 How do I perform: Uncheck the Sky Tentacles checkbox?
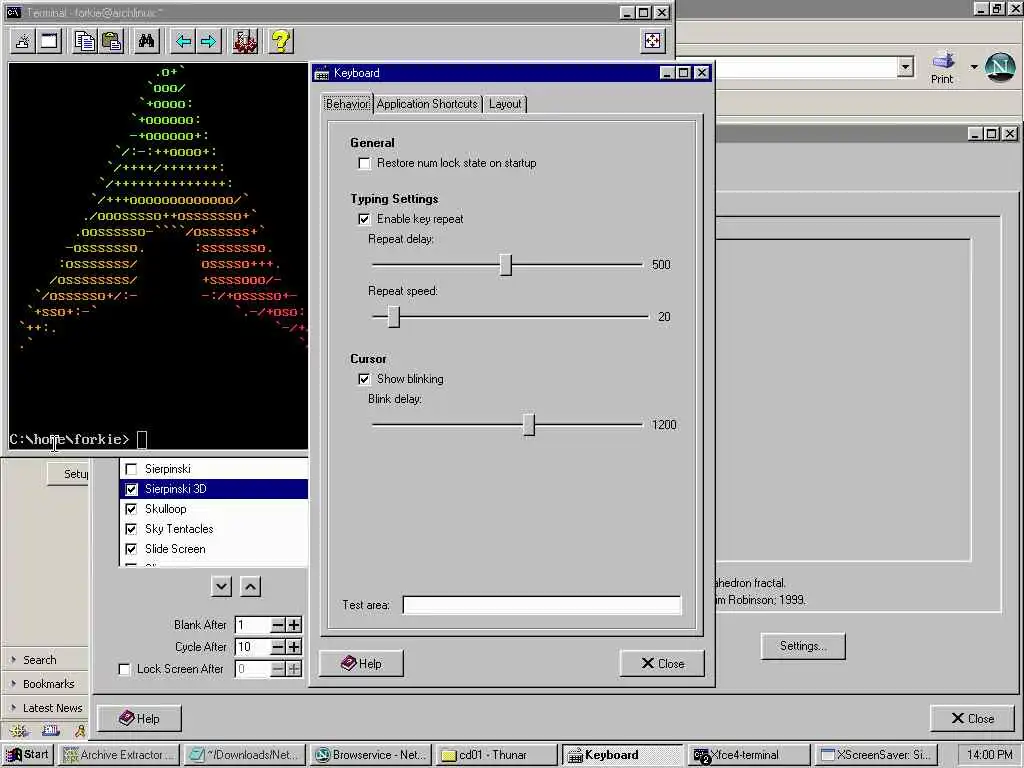pos(131,529)
